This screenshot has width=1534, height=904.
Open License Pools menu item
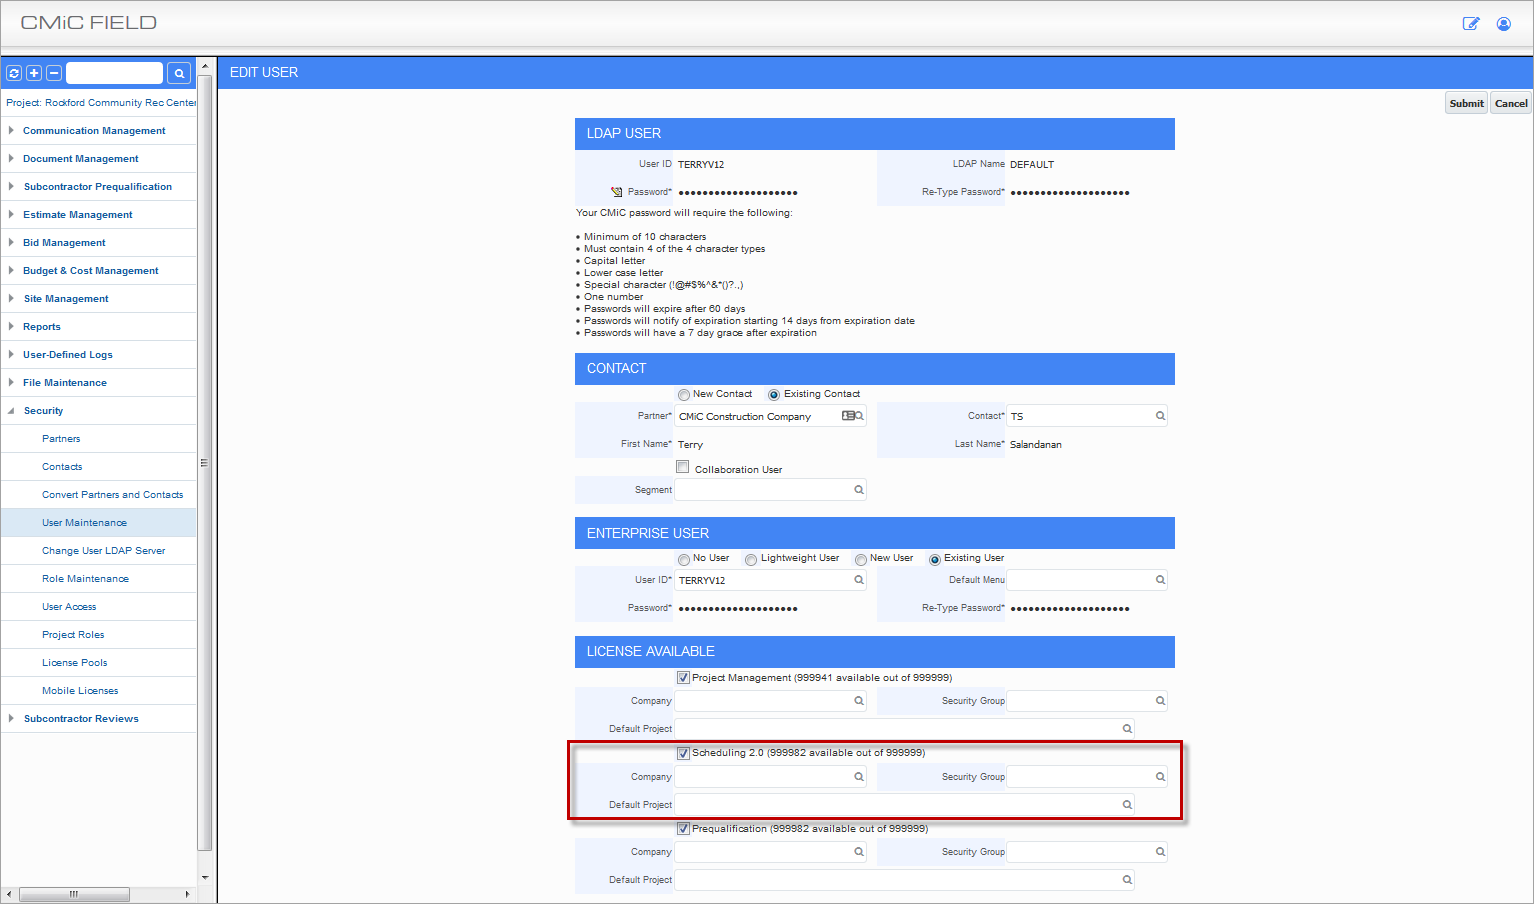click(74, 663)
